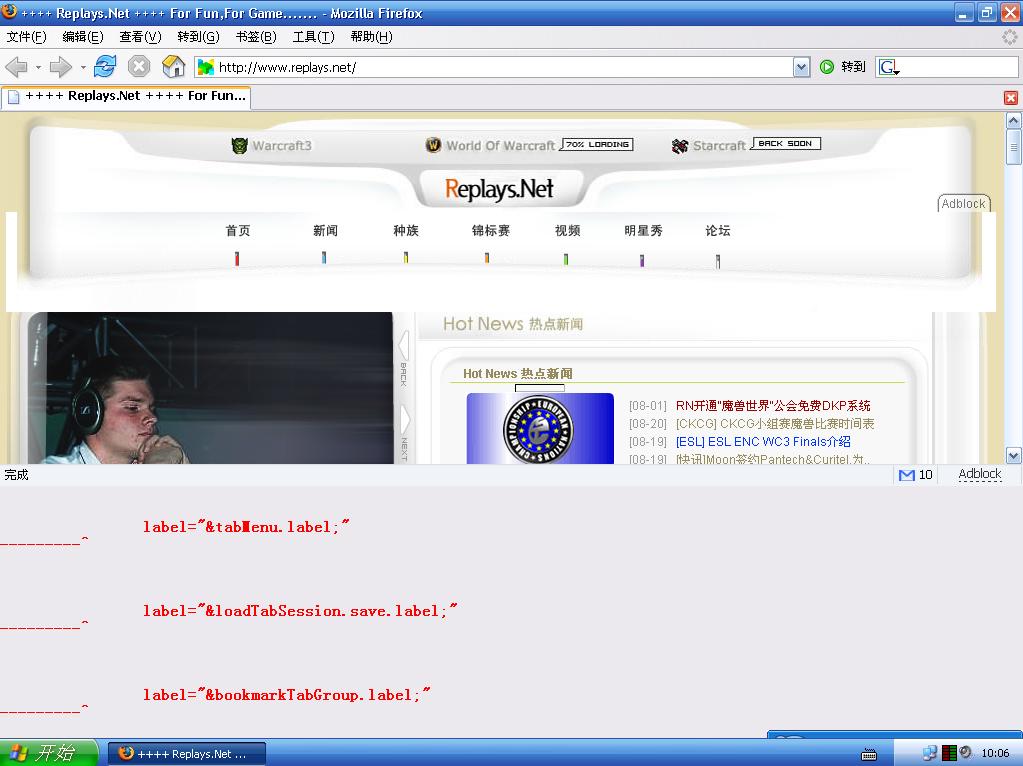The width and height of the screenshot is (1023, 766).
Task: Click the Replays.Net Firefox taskbar button
Action: point(187,754)
